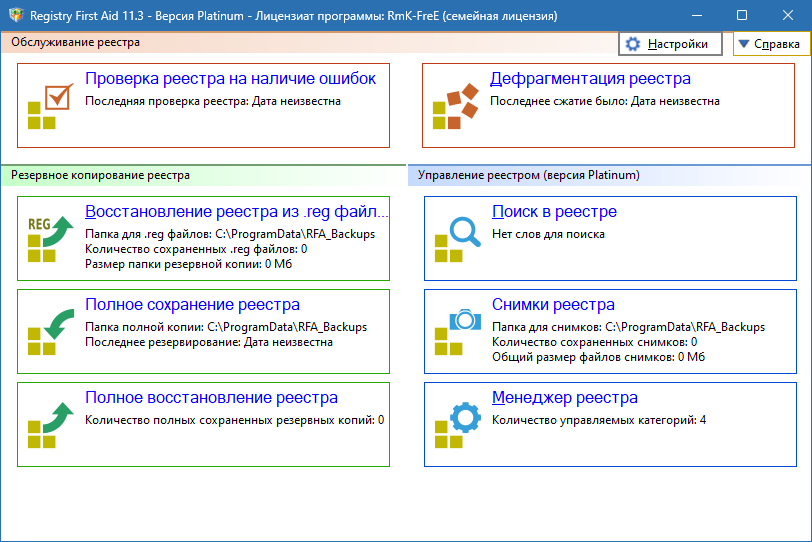
Task: Click the gear icon on Настройки button
Action: tap(633, 44)
